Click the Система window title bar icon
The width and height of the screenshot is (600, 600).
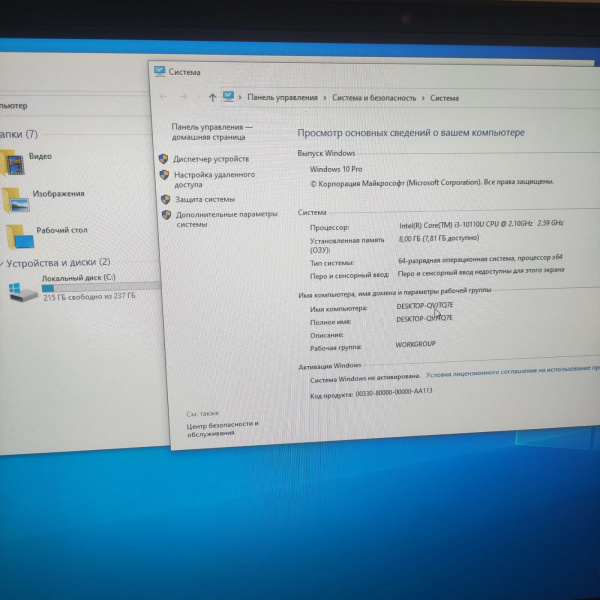point(160,71)
